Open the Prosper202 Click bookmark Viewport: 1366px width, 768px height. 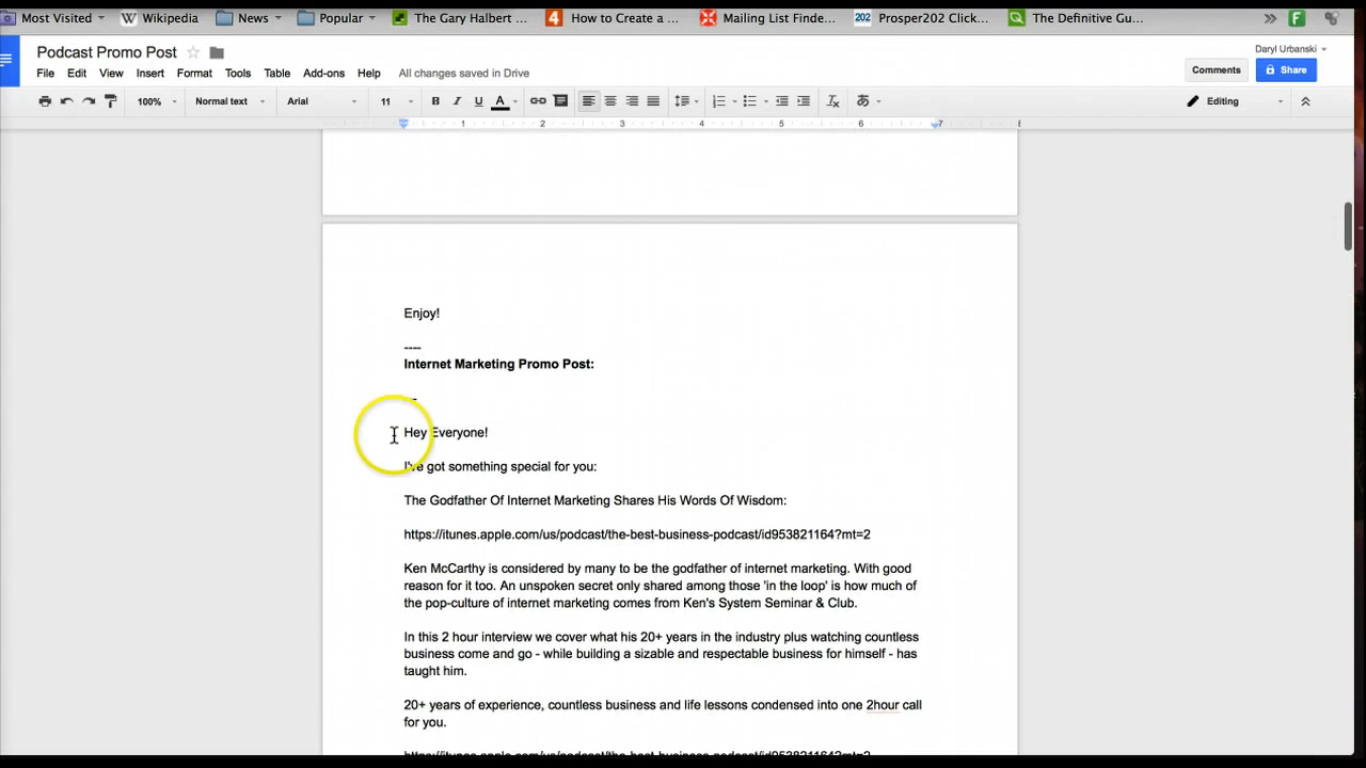pyautogui.click(x=922, y=18)
